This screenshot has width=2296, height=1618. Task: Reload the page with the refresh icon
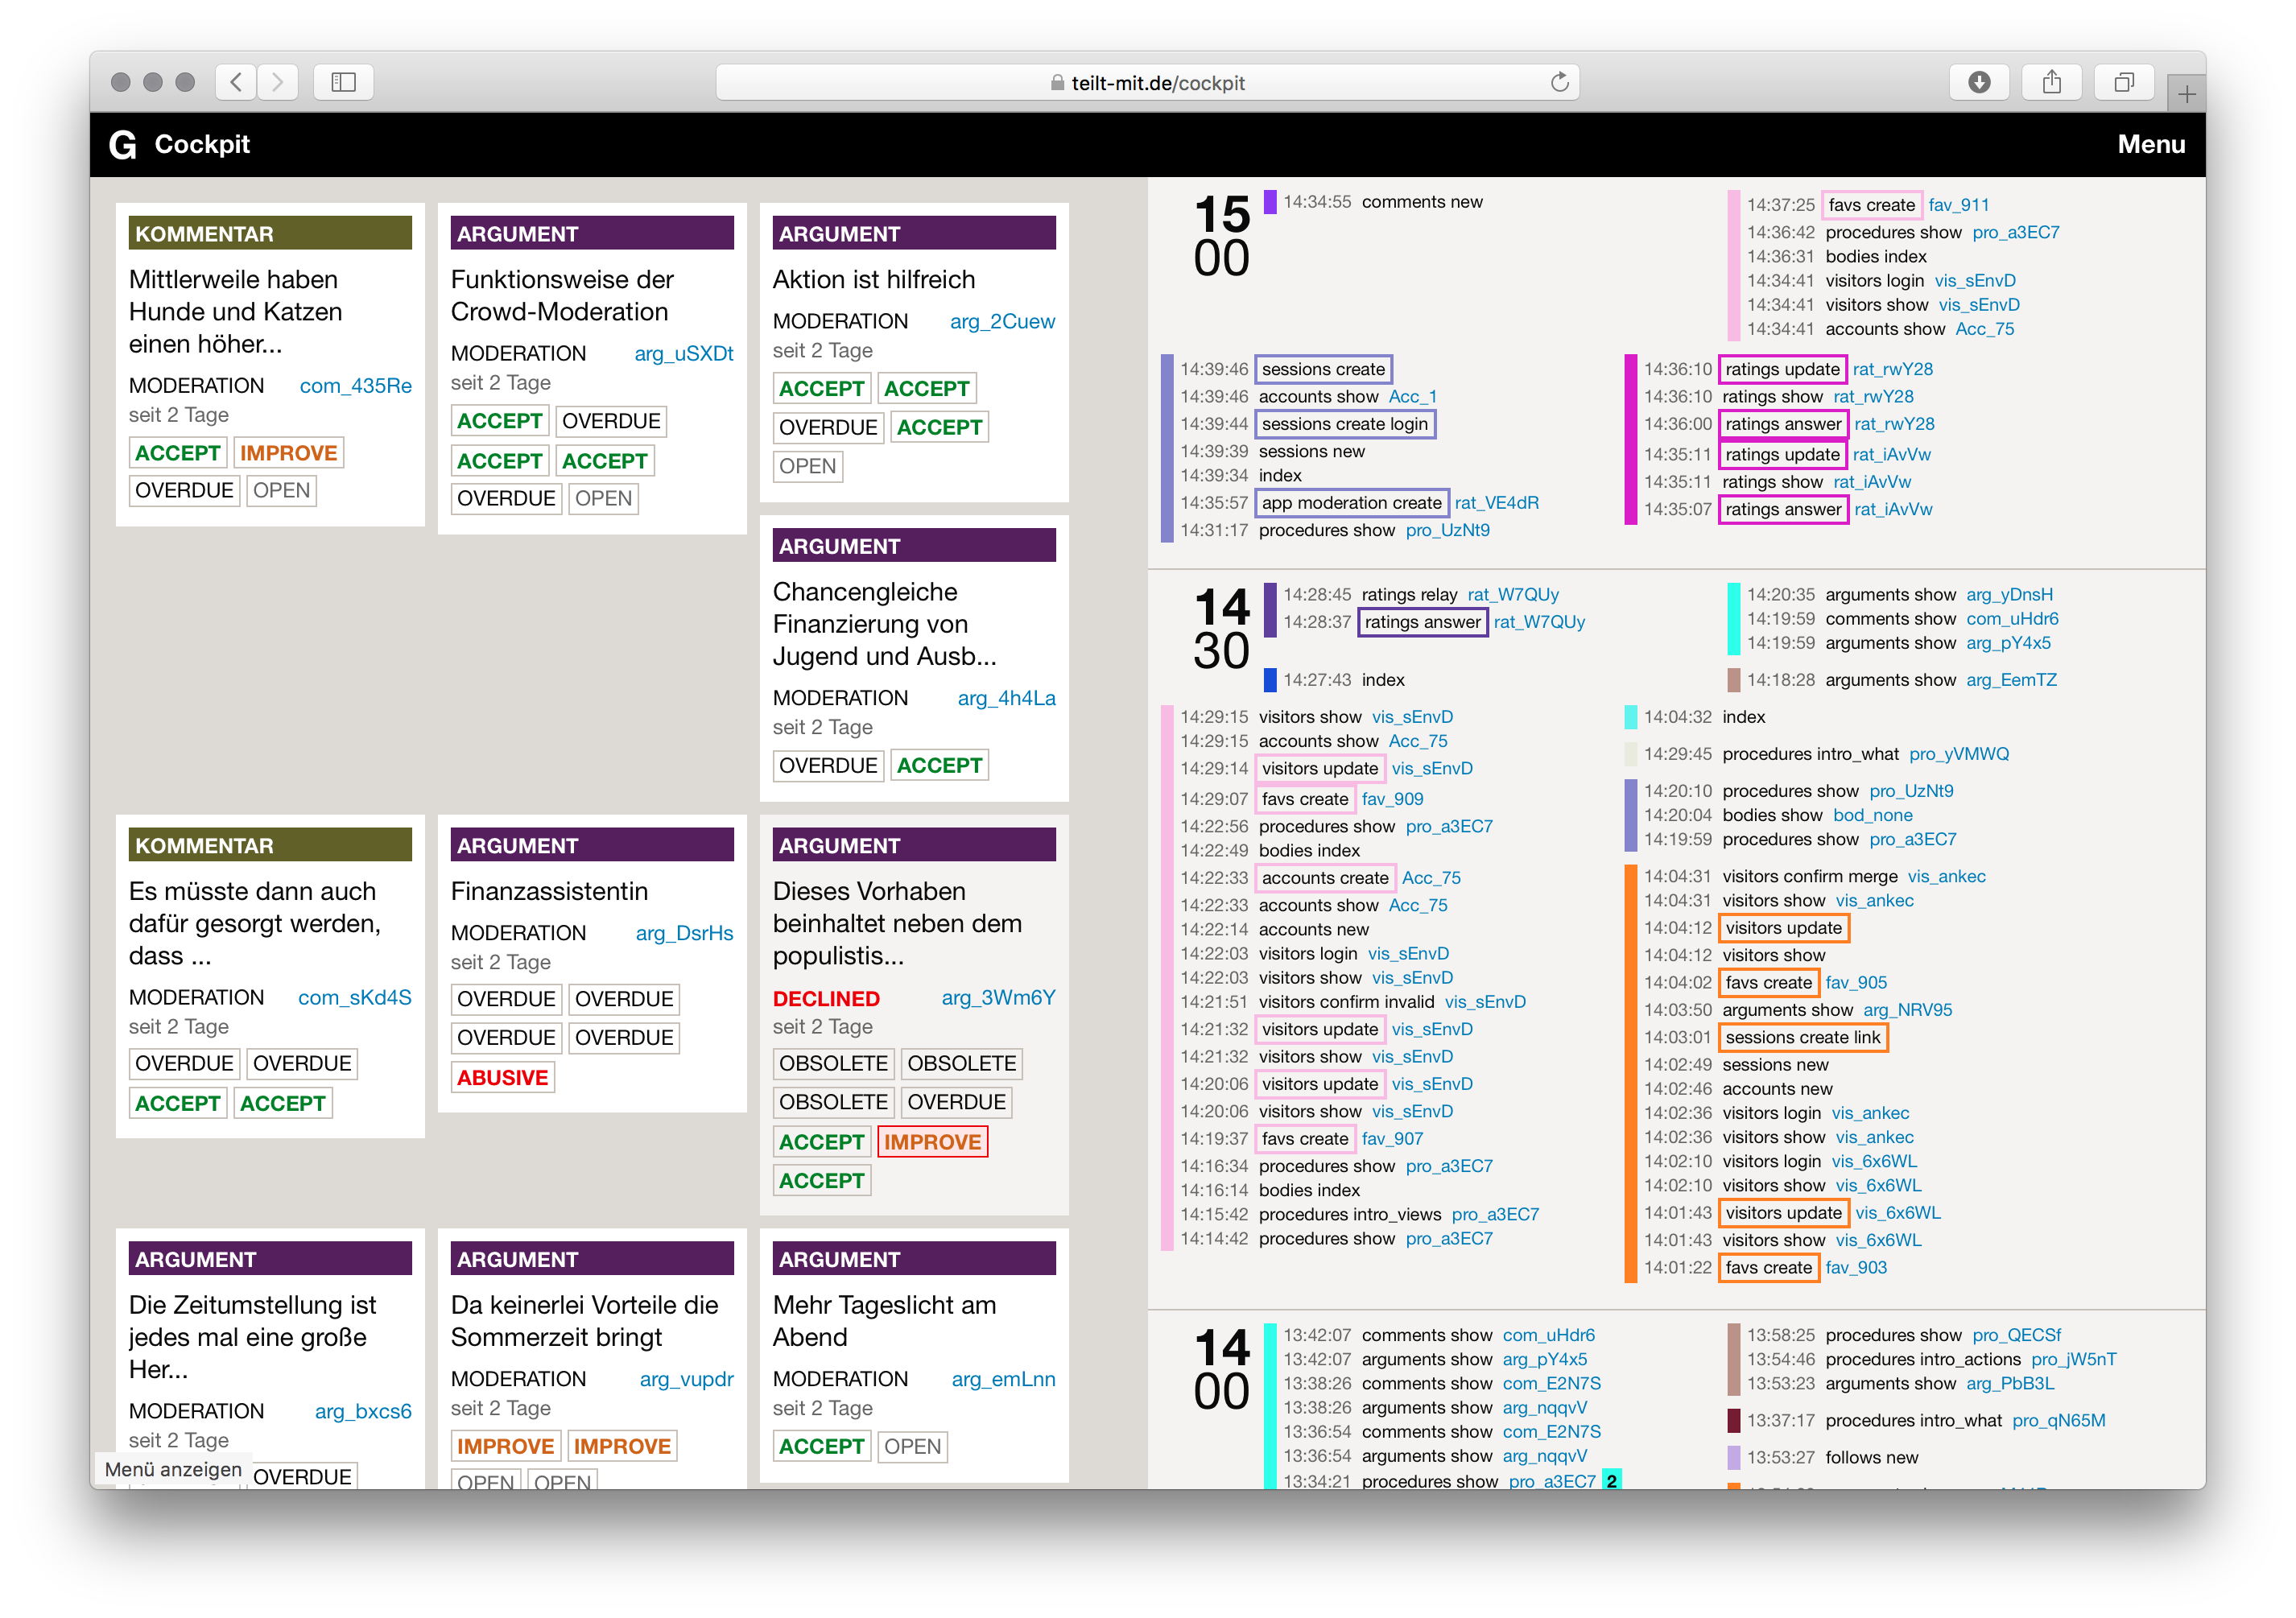(x=1559, y=82)
